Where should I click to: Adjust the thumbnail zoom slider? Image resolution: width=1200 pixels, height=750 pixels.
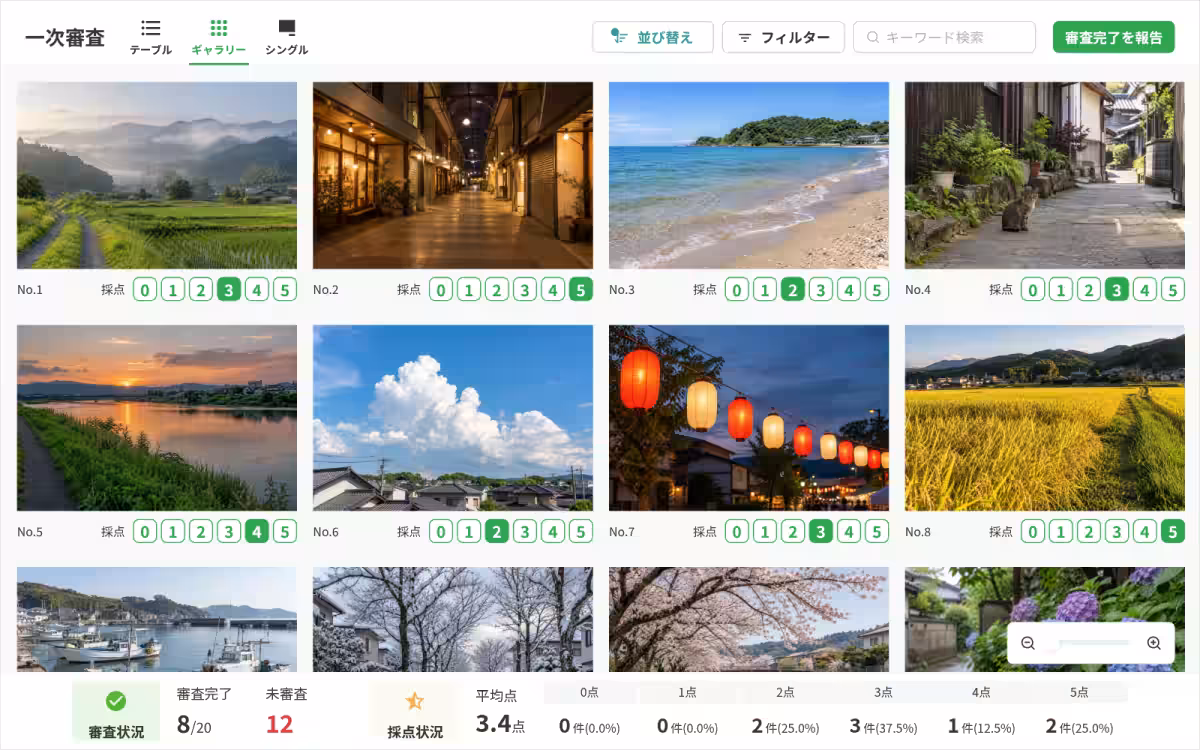tap(1091, 643)
